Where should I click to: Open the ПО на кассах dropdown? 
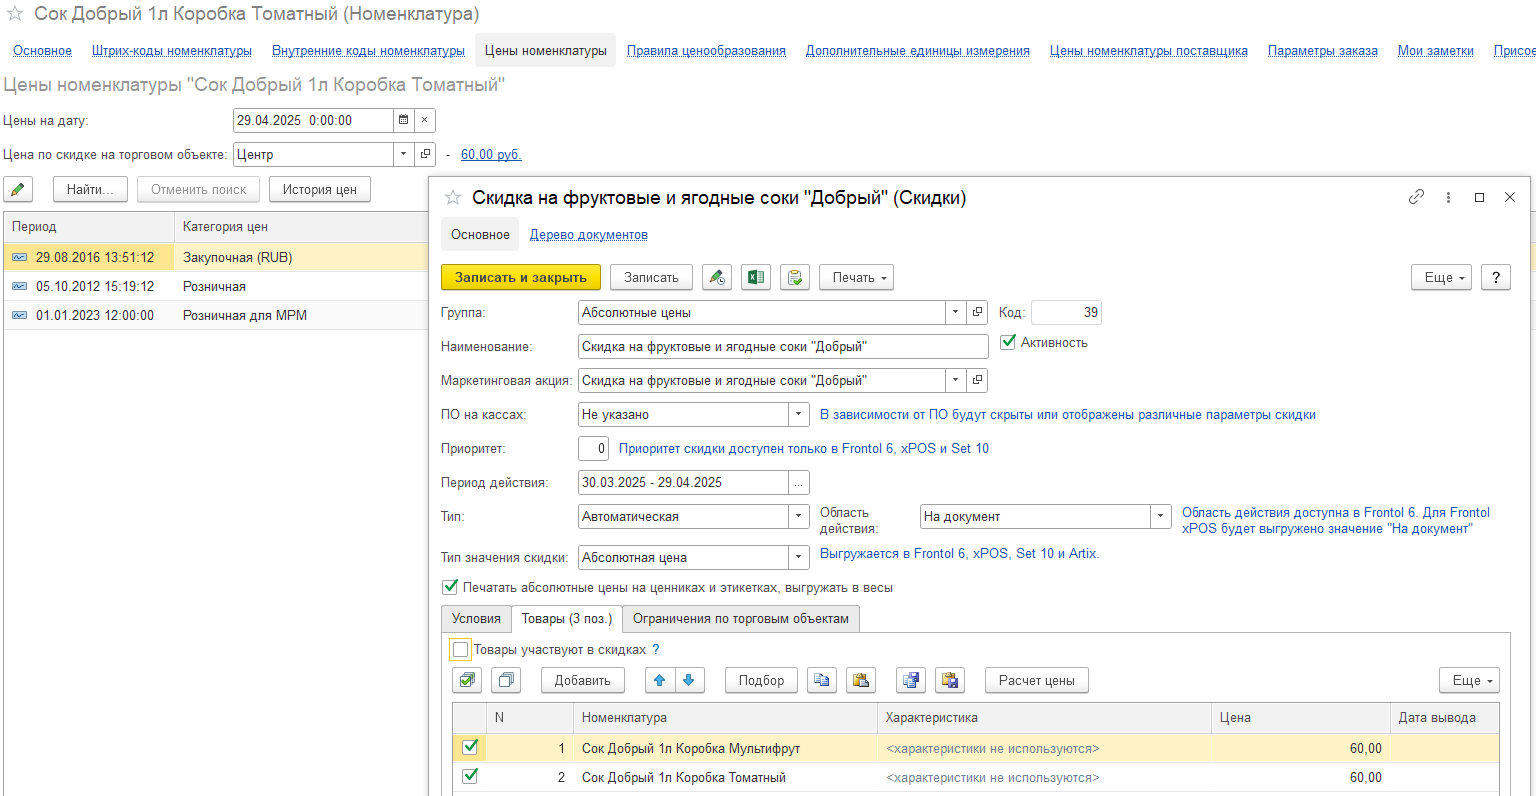(x=799, y=414)
